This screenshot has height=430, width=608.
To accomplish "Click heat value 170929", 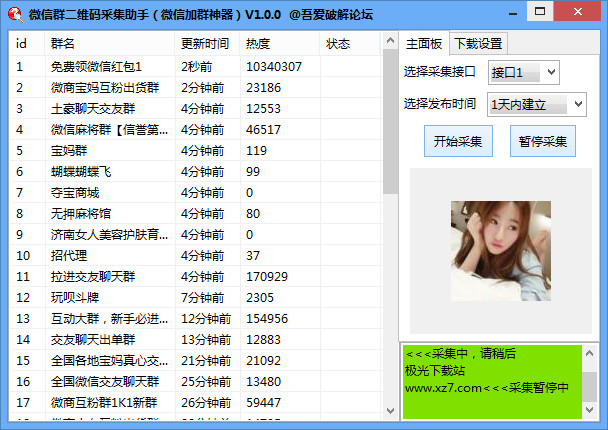I will (x=267, y=276).
